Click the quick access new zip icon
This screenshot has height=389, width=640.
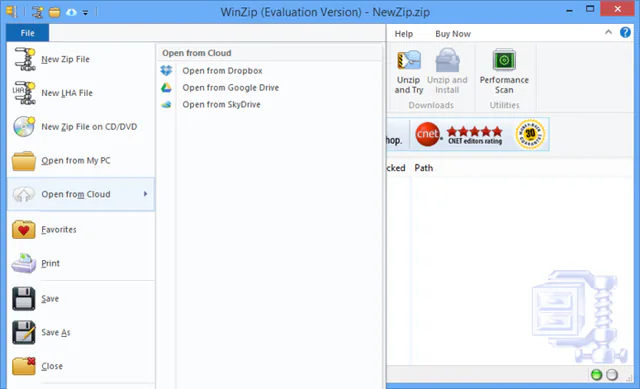click(x=38, y=12)
